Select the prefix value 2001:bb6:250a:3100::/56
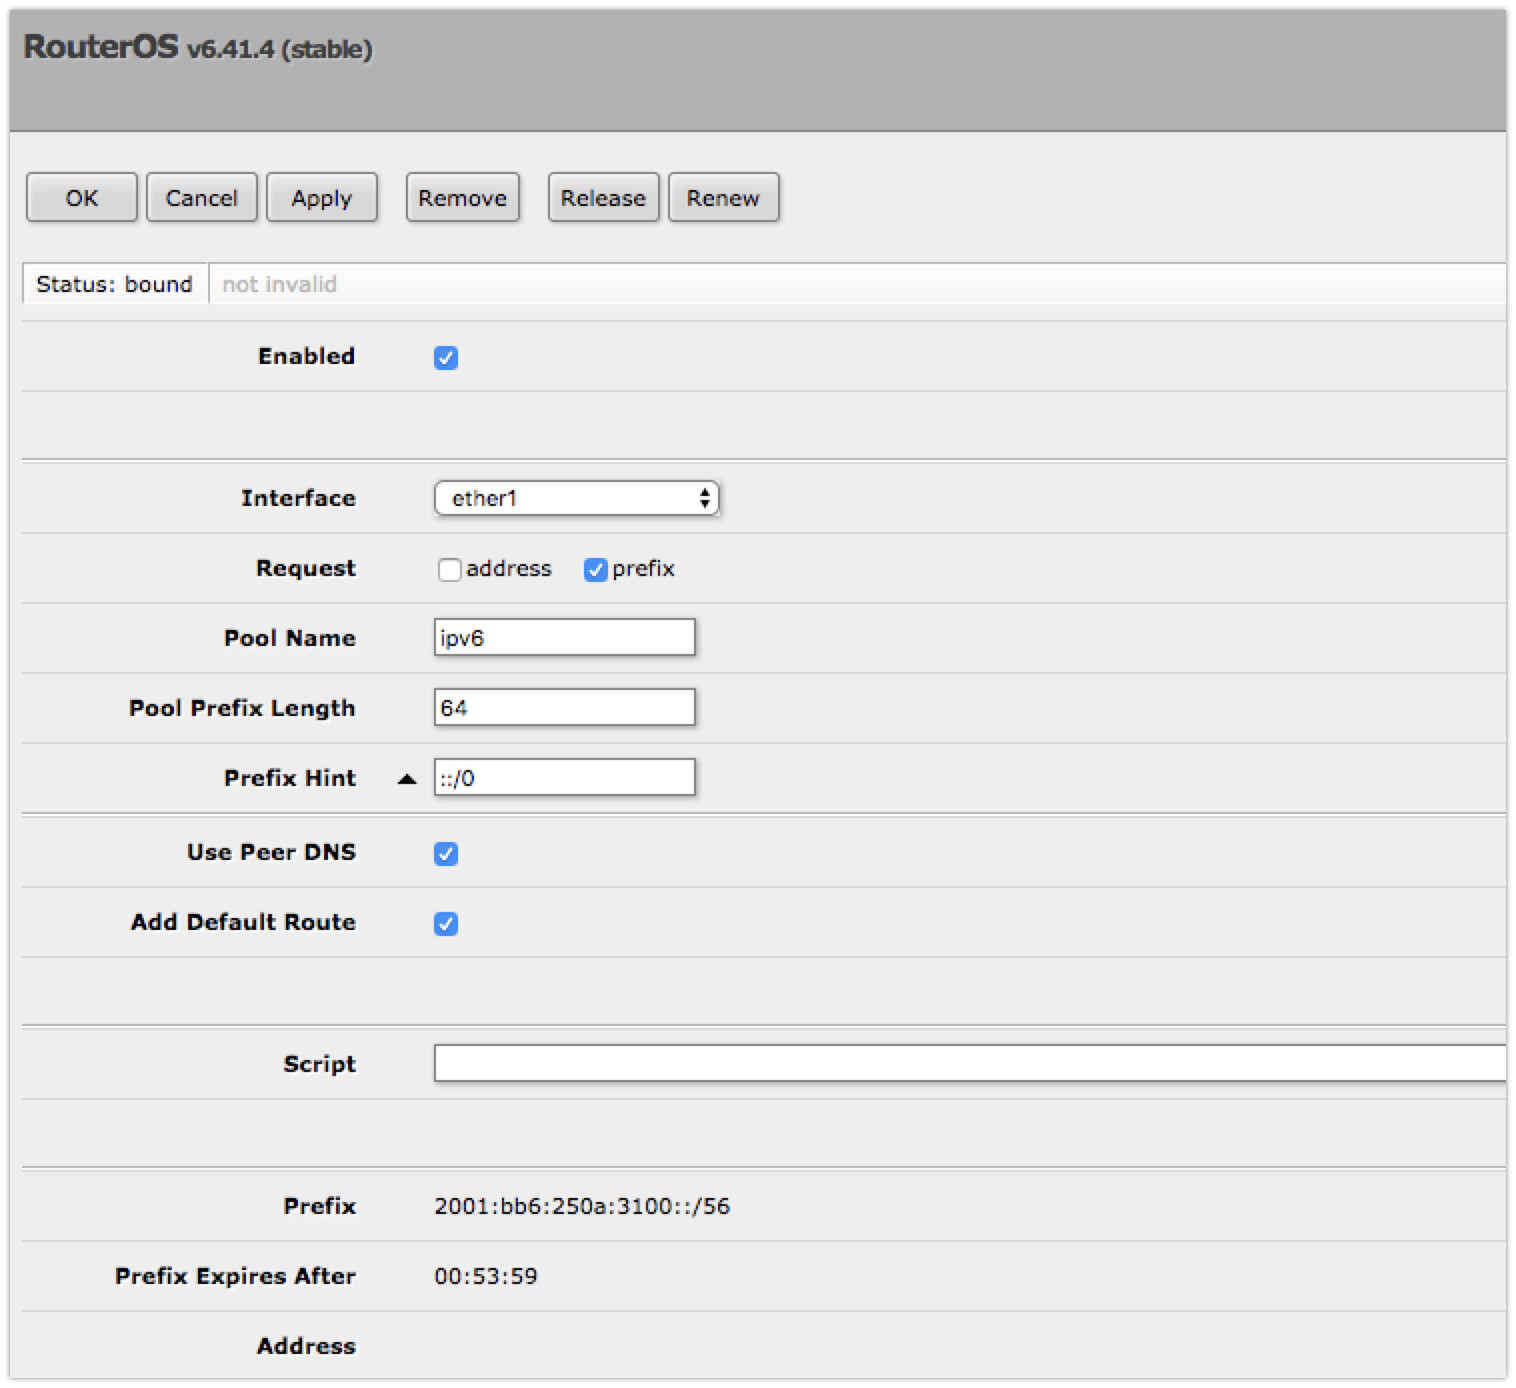 point(582,1206)
